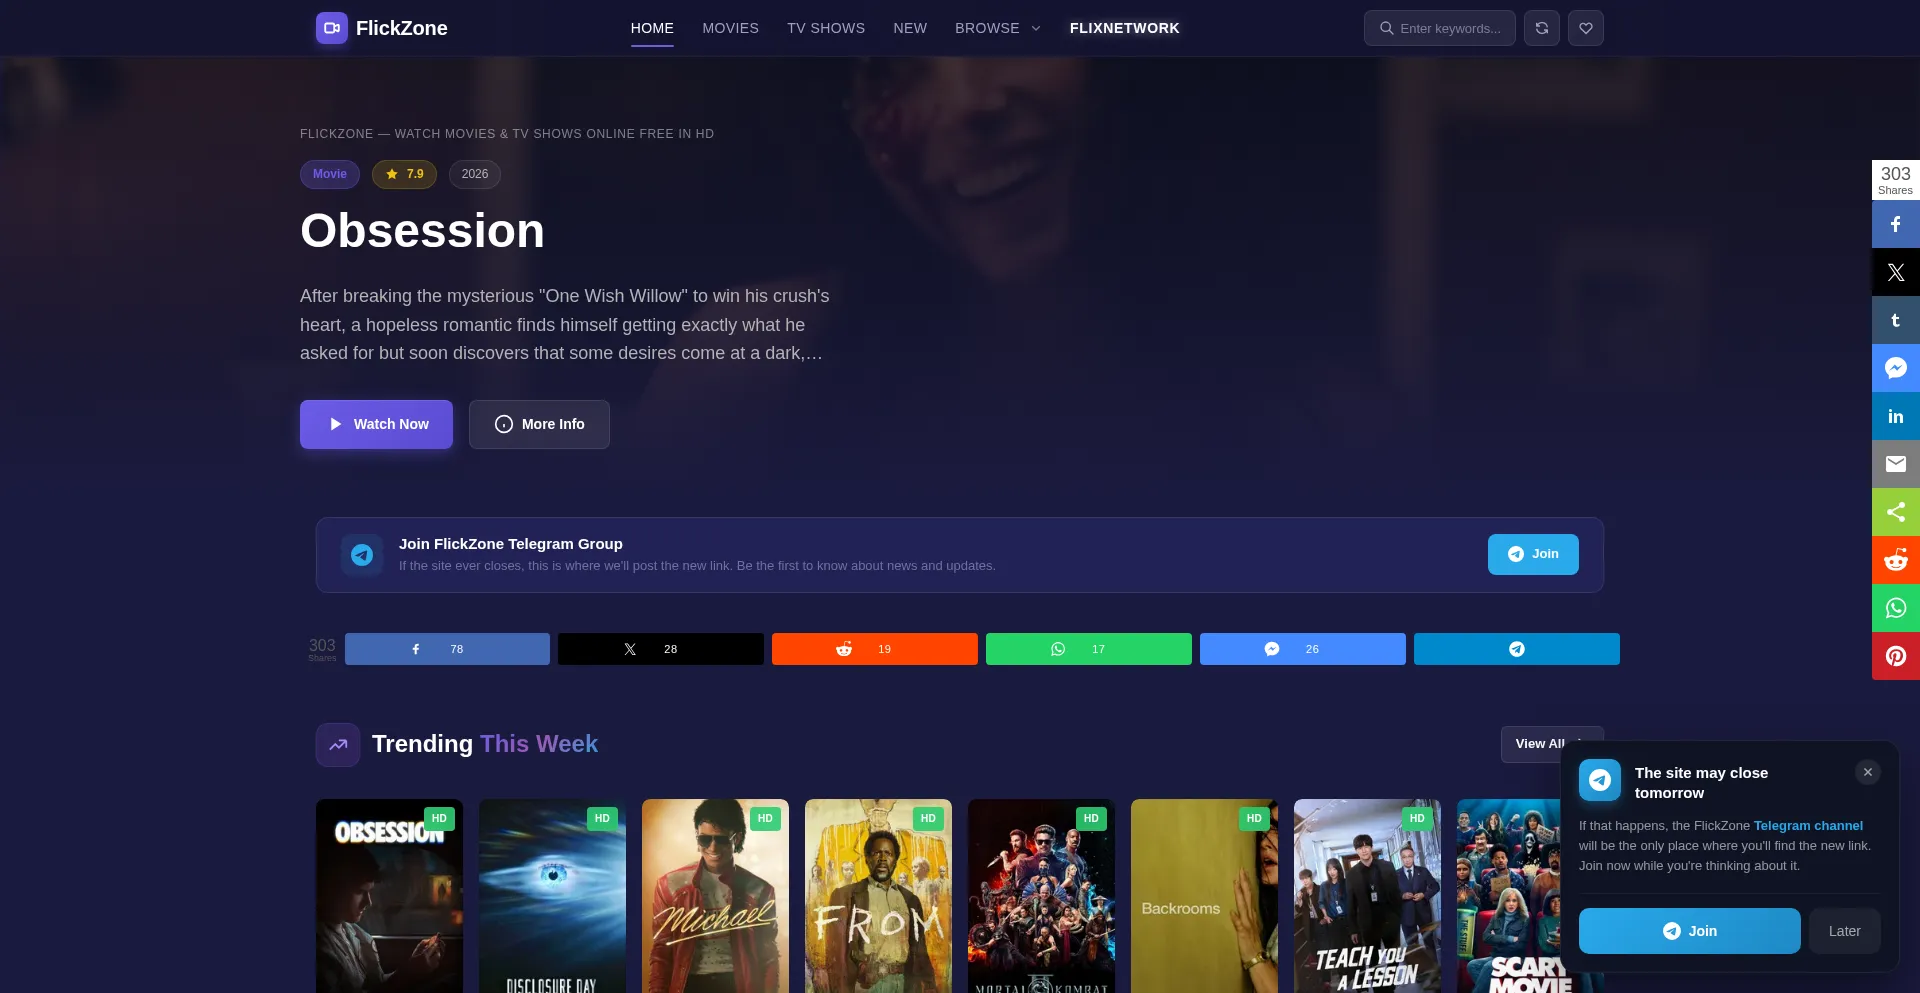This screenshot has height=993, width=1920.
Task: Open the Michael poster
Action: 715,896
